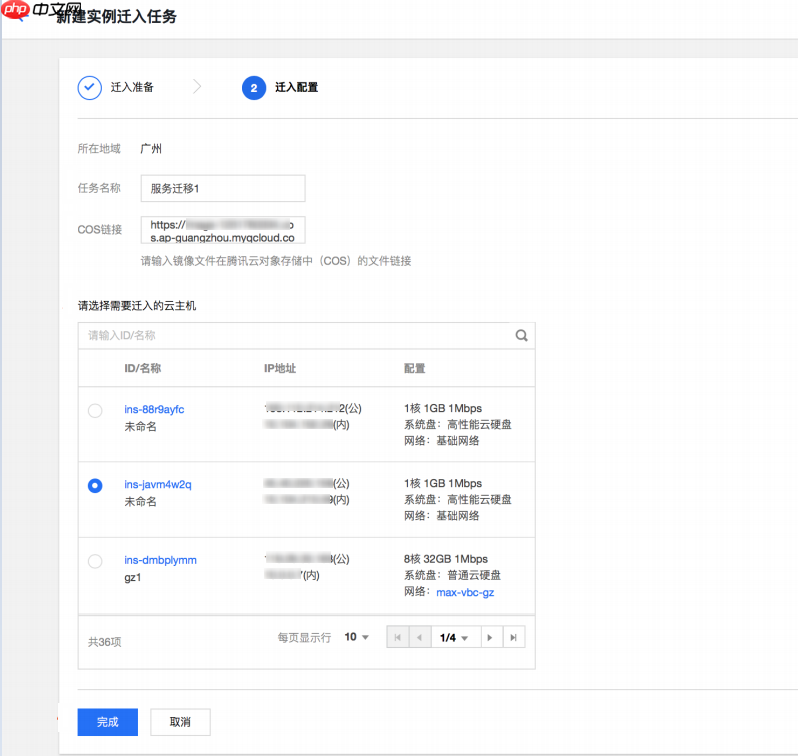
Task: Go to 迁入准备 step
Action: coord(132,87)
